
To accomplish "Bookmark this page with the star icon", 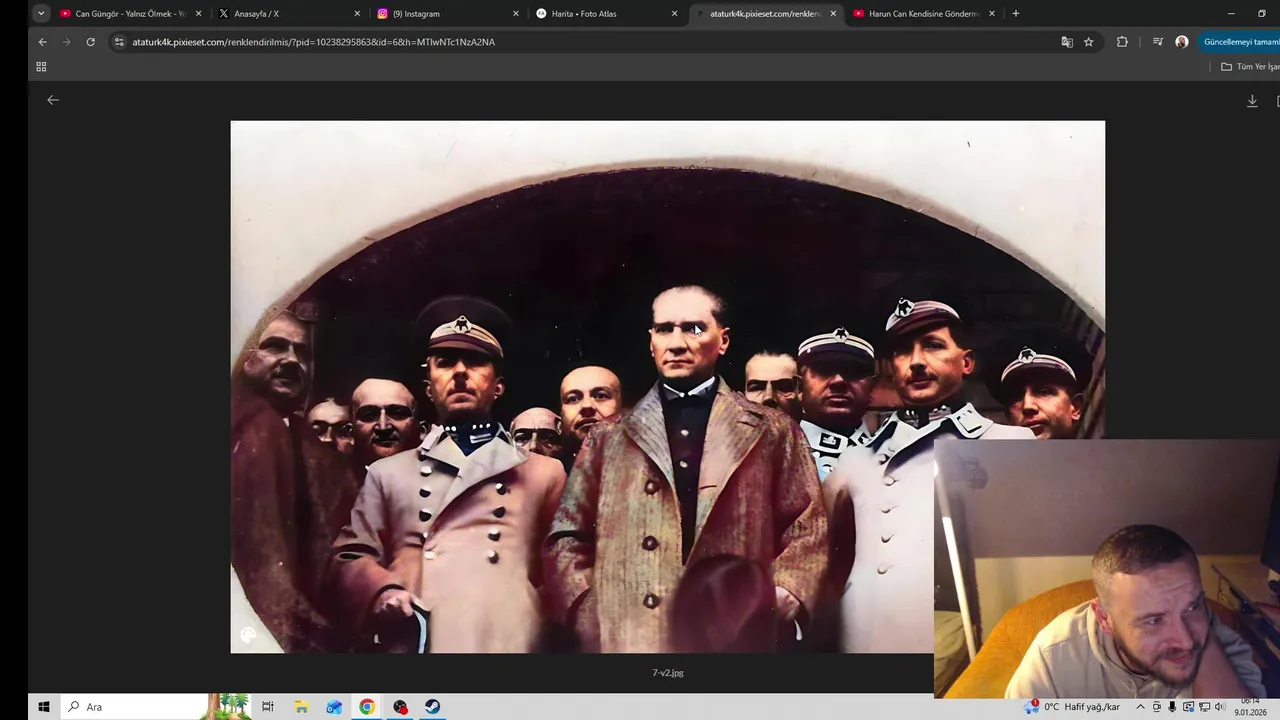I will pos(1089,42).
